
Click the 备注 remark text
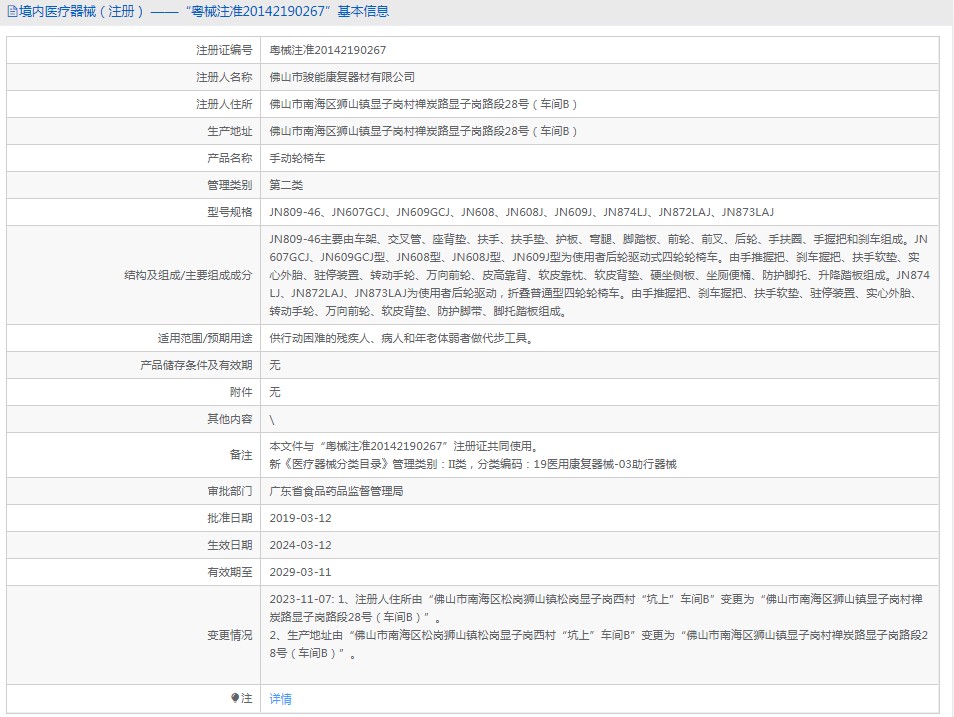(x=473, y=455)
